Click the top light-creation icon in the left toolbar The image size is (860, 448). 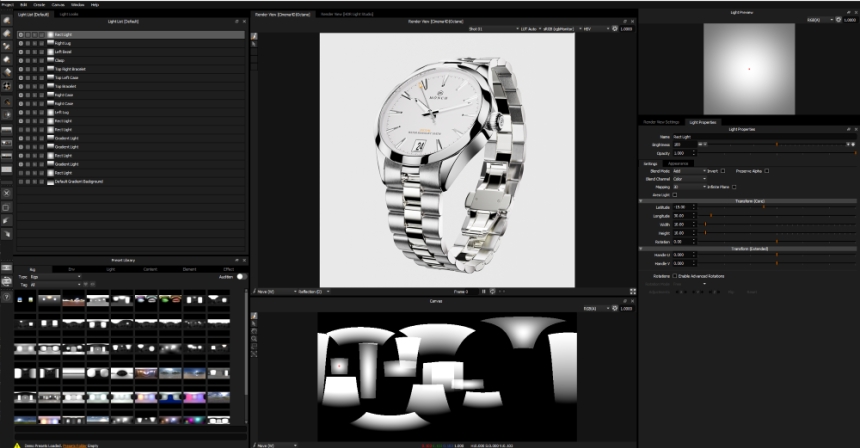tap(6, 20)
